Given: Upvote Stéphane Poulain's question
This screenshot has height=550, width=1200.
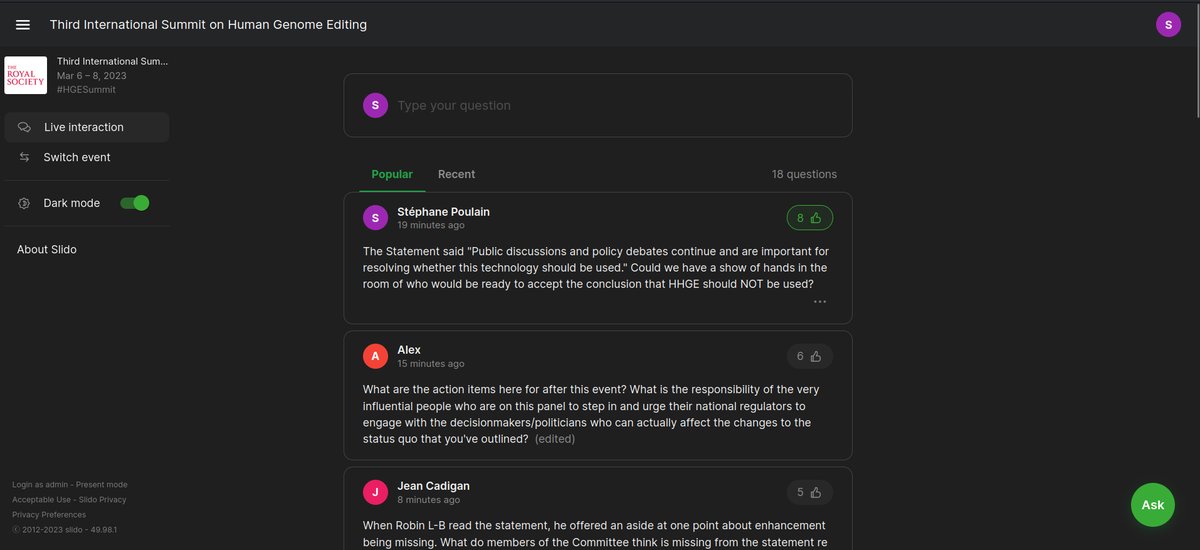Looking at the screenshot, I should pos(809,217).
